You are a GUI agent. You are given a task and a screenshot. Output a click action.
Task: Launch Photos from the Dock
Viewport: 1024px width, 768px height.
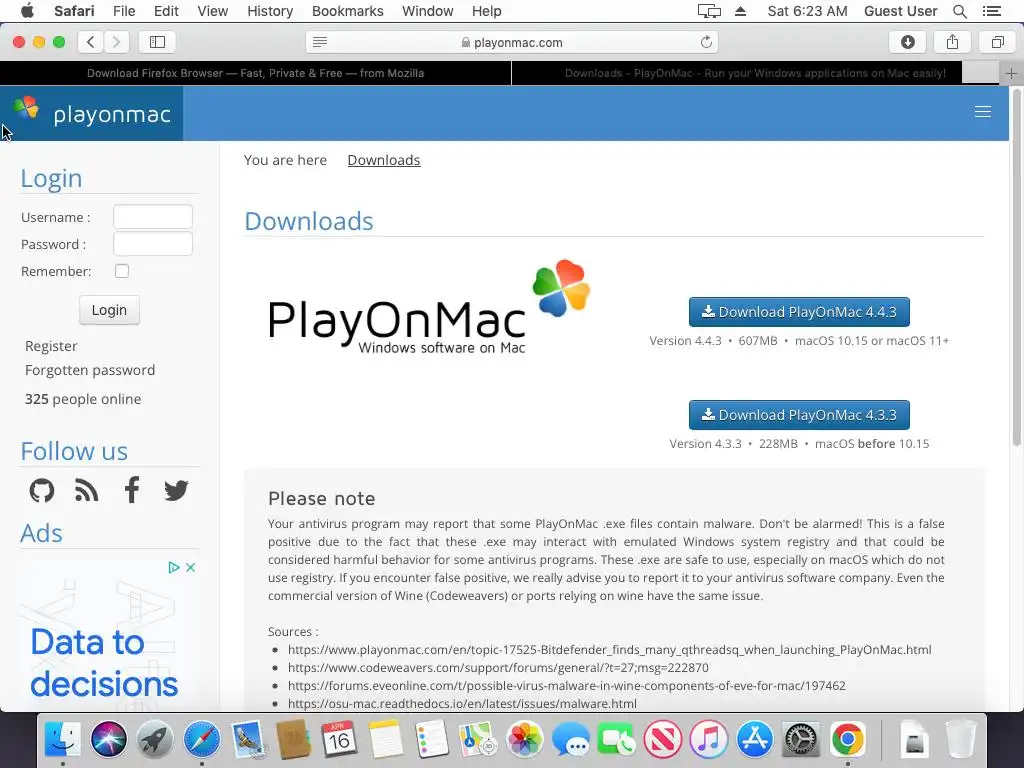pyautogui.click(x=524, y=739)
